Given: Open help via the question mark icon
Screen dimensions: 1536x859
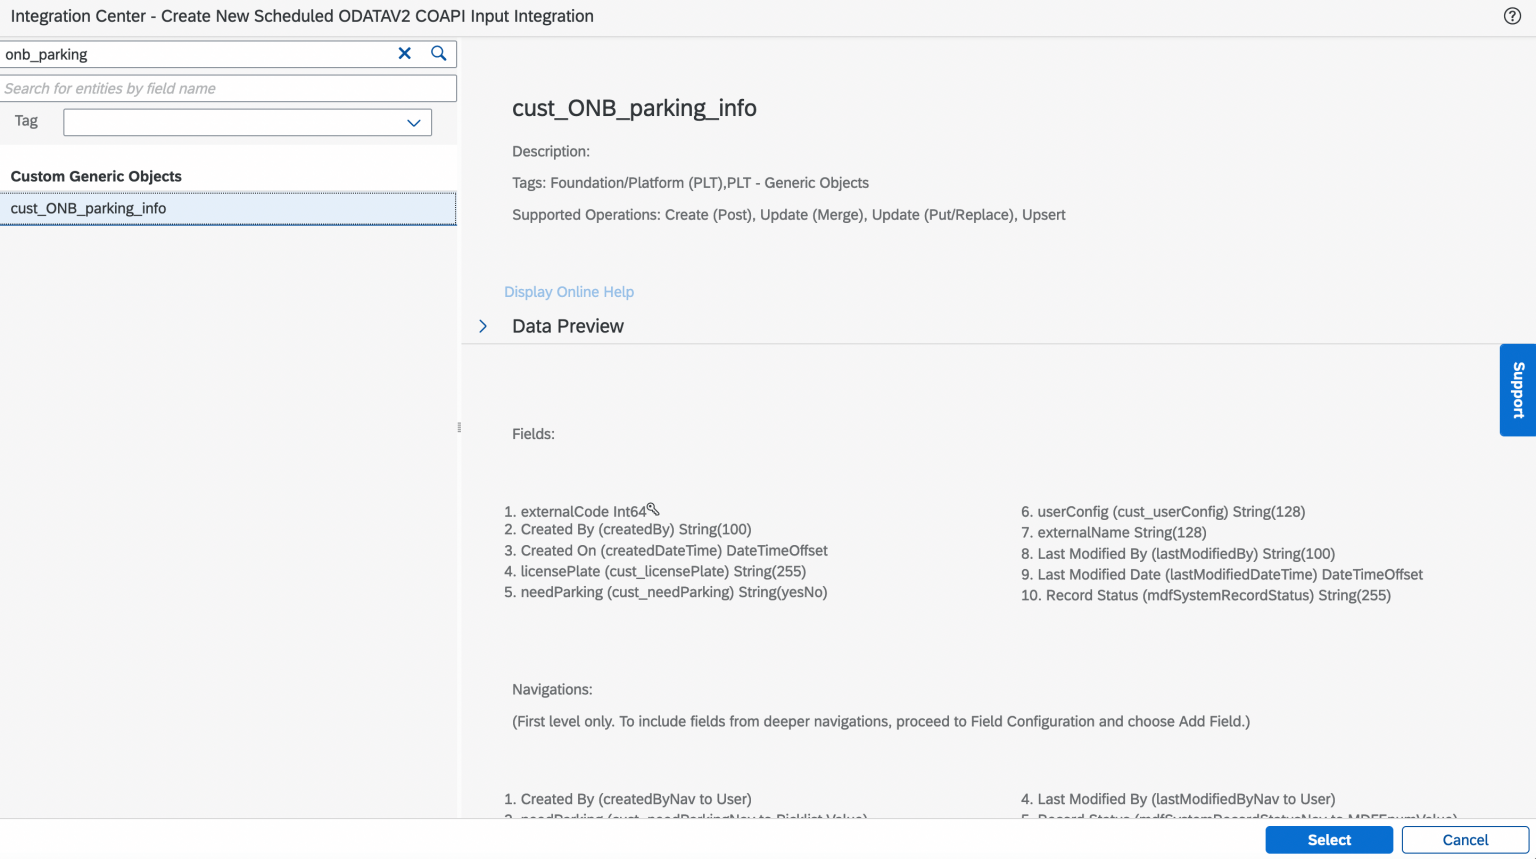Looking at the screenshot, I should click(x=1512, y=16).
